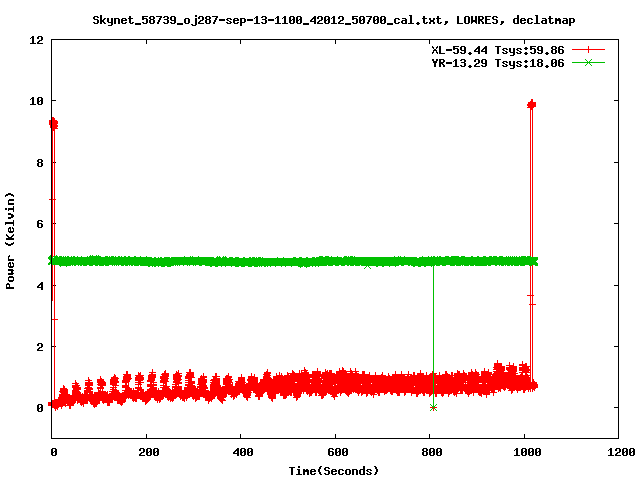This screenshot has width=640, height=480.
Task: Click the 8 tick label on y-axis
Action: click(38, 163)
